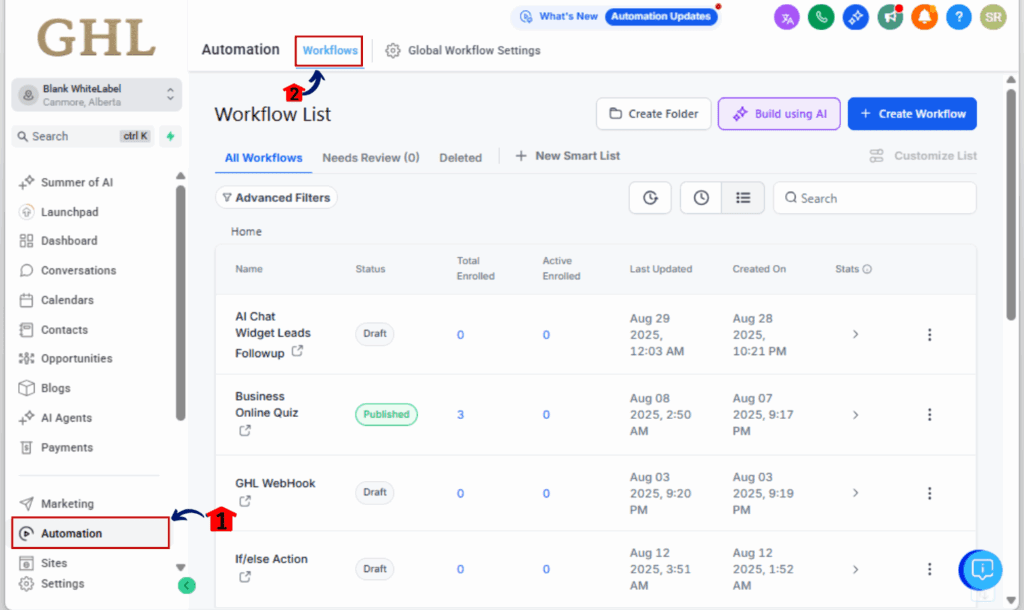Click the sidebar Search box

83,136
